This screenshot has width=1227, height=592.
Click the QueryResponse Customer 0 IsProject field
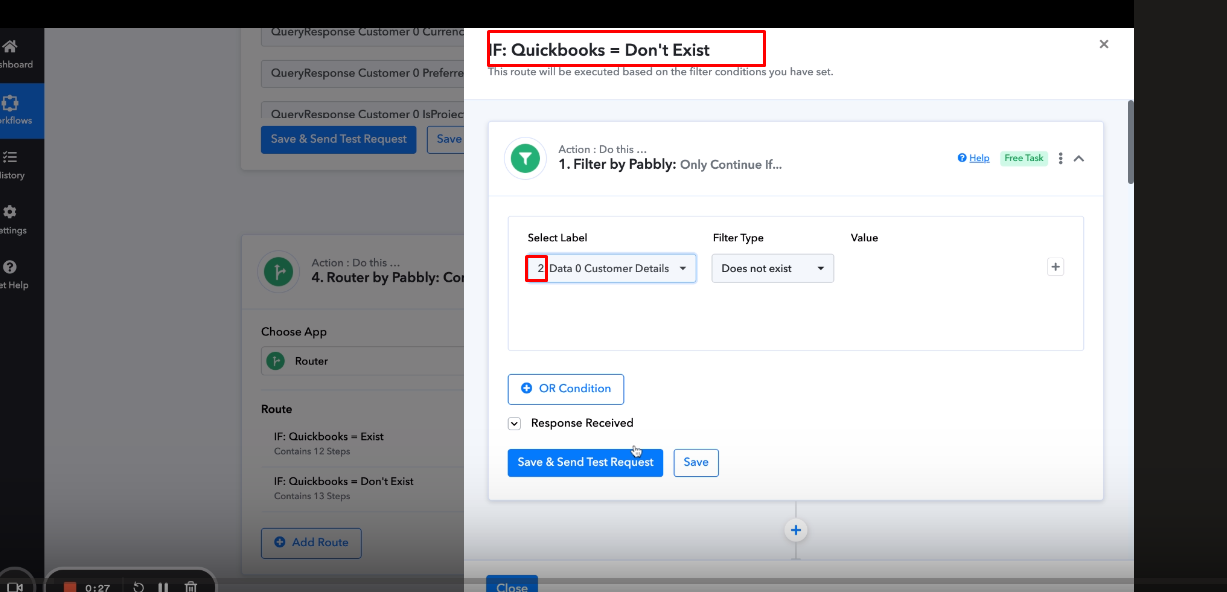point(362,111)
